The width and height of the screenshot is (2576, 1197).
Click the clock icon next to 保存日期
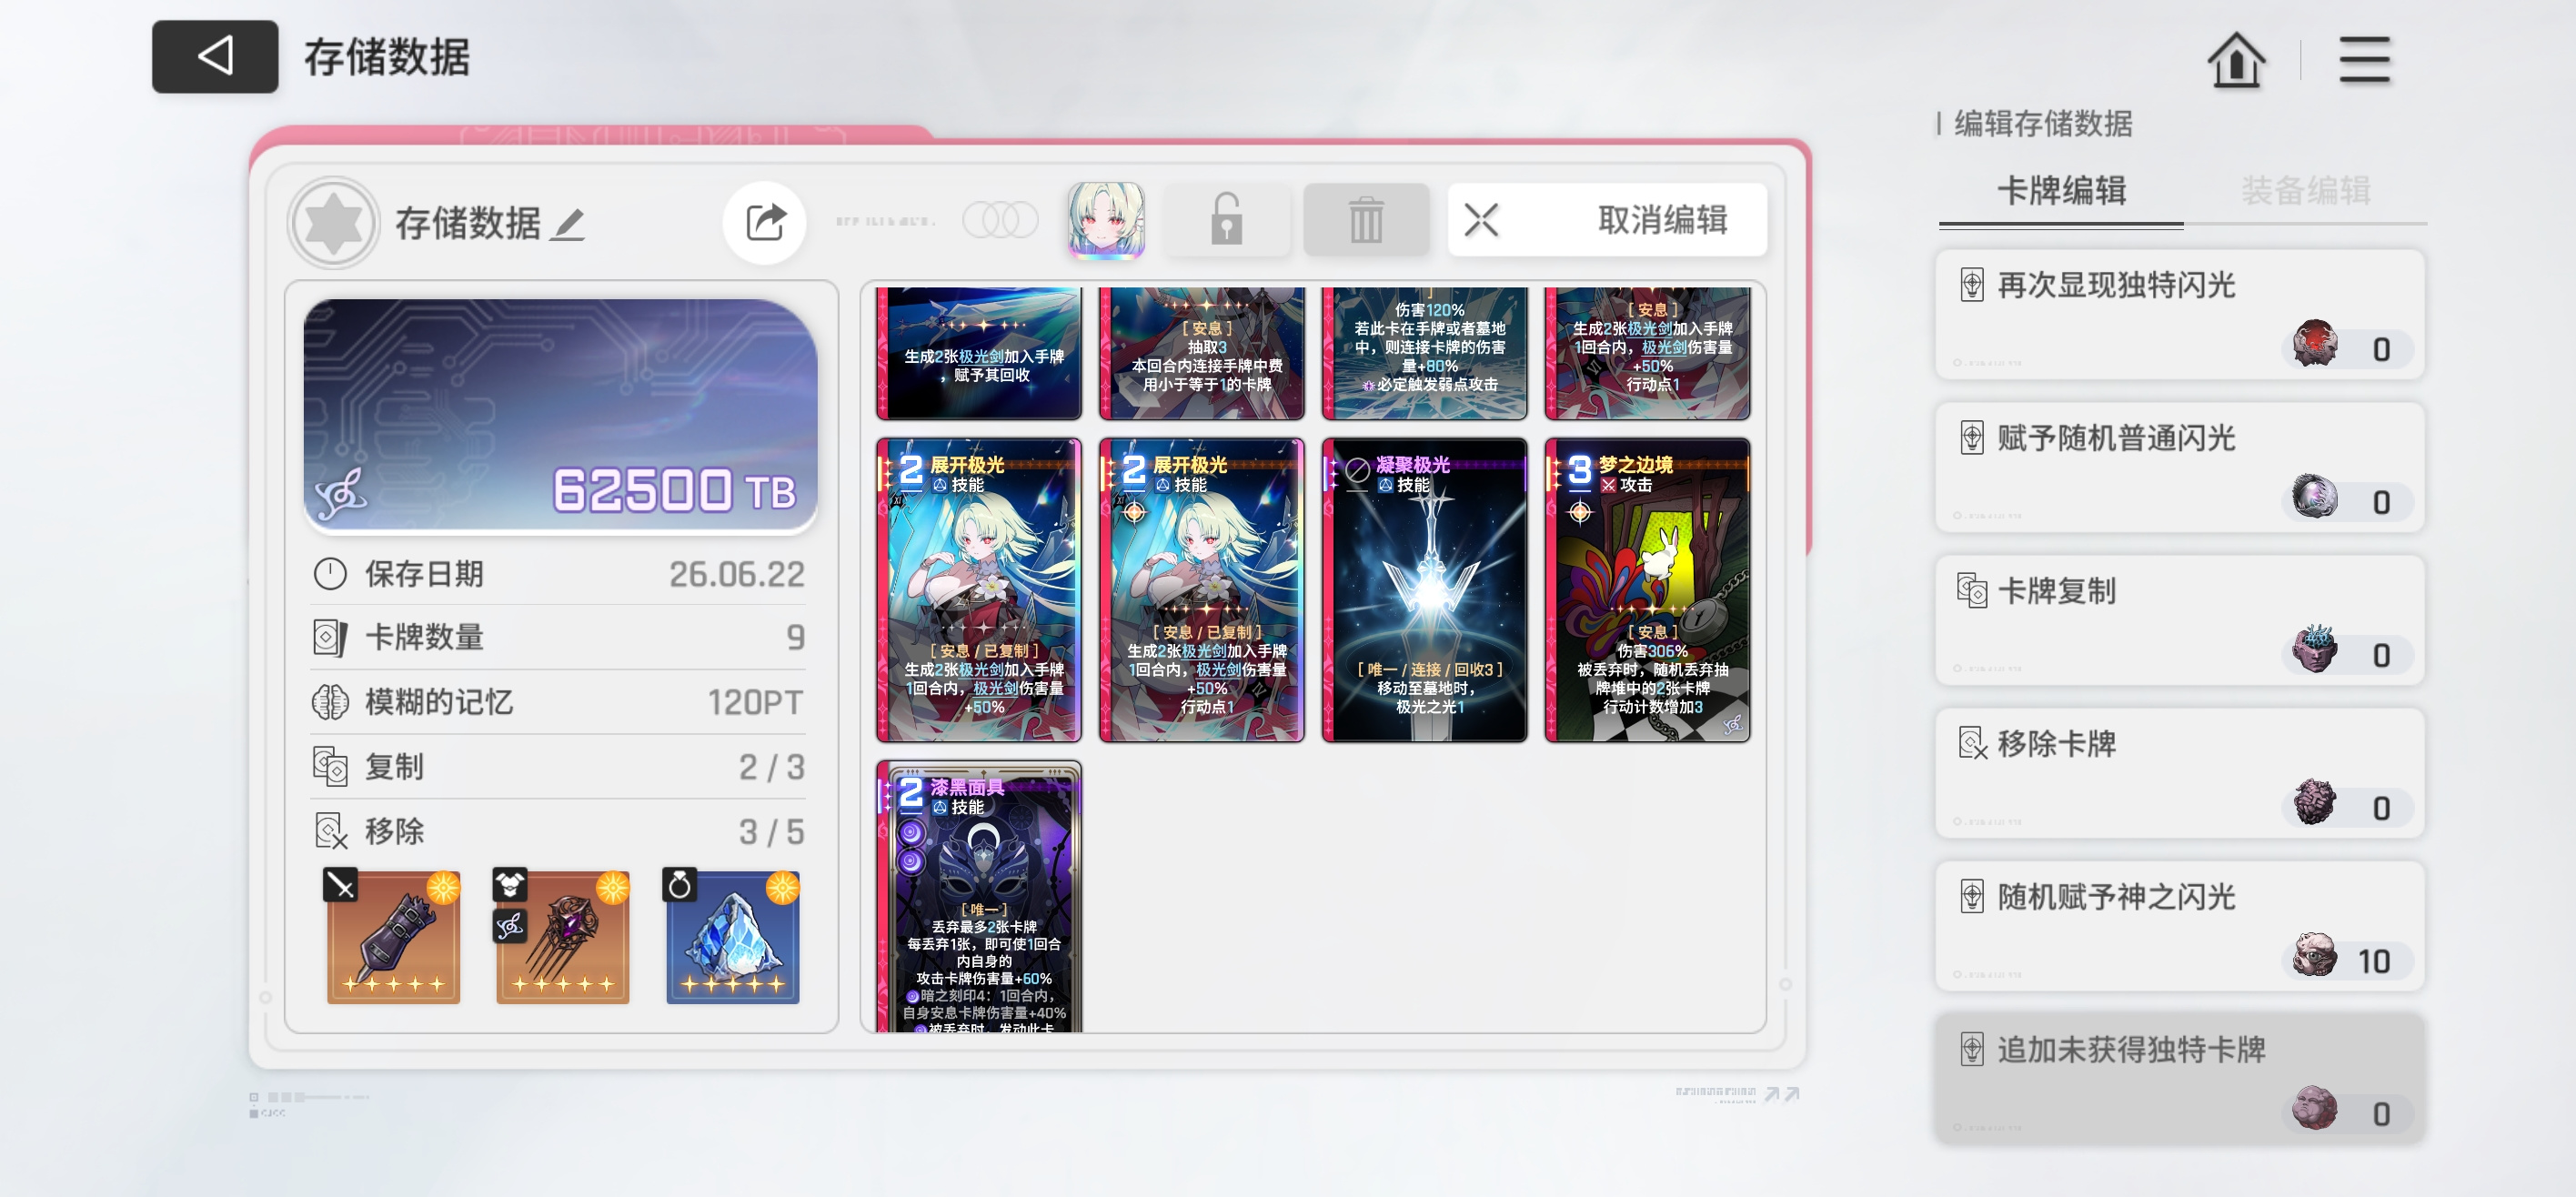(330, 574)
